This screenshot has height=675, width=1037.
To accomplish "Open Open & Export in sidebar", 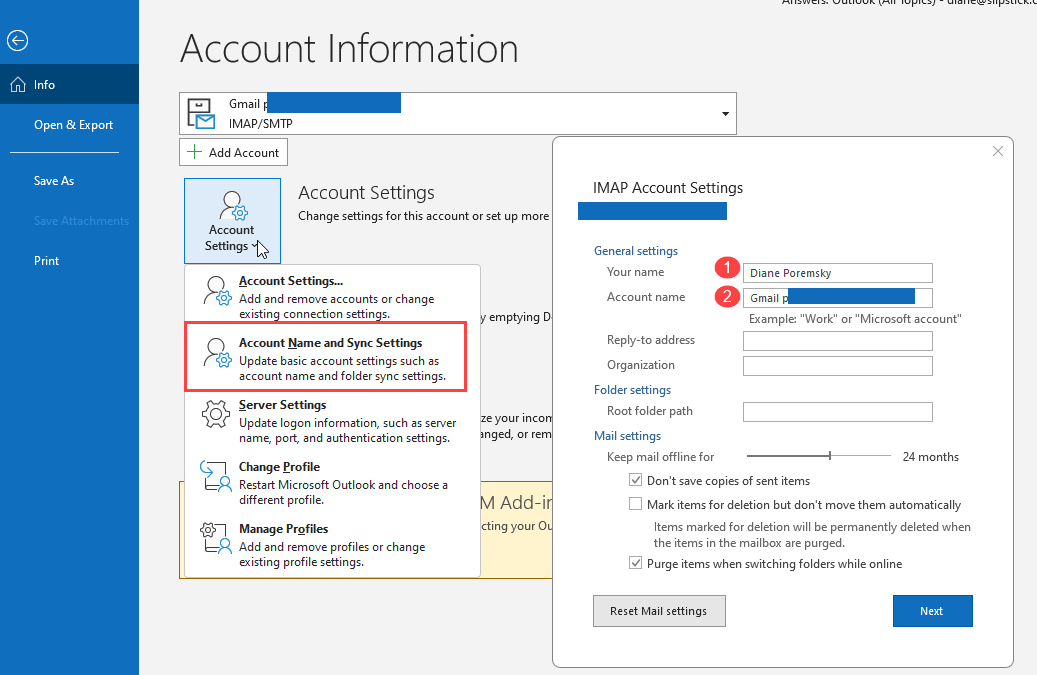I will pos(73,125).
